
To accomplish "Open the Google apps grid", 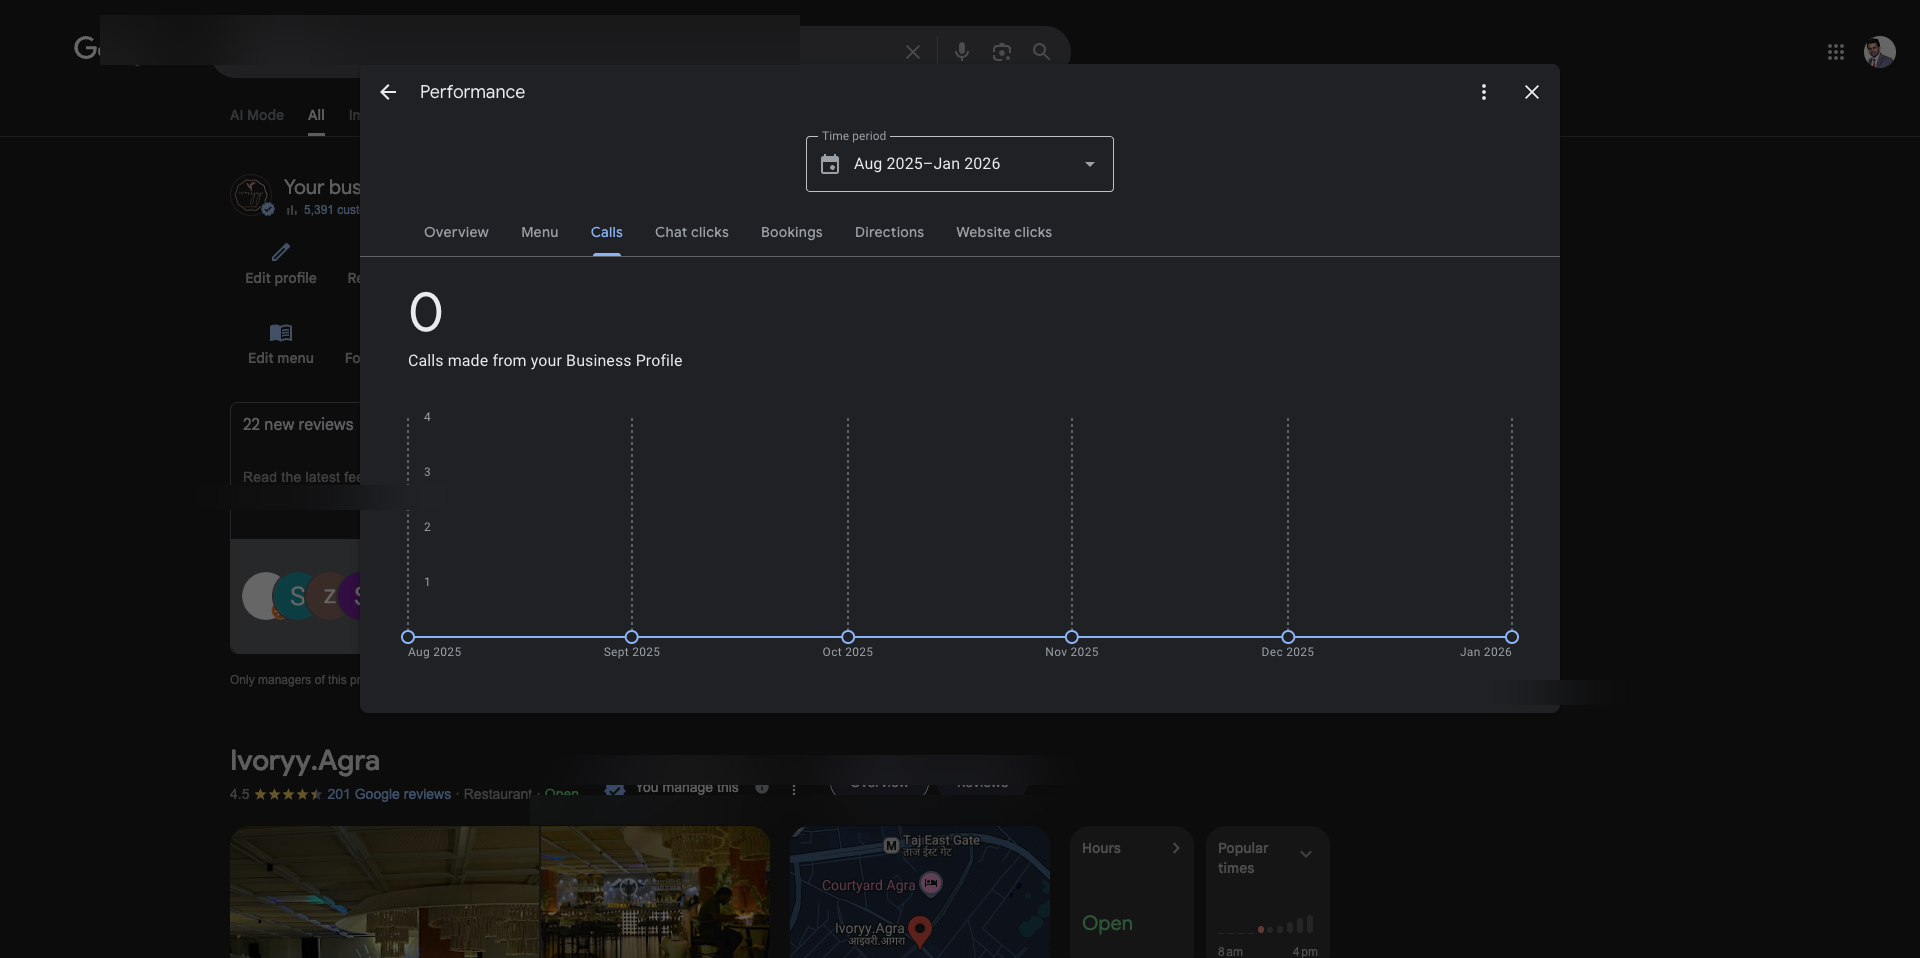I will (1836, 52).
